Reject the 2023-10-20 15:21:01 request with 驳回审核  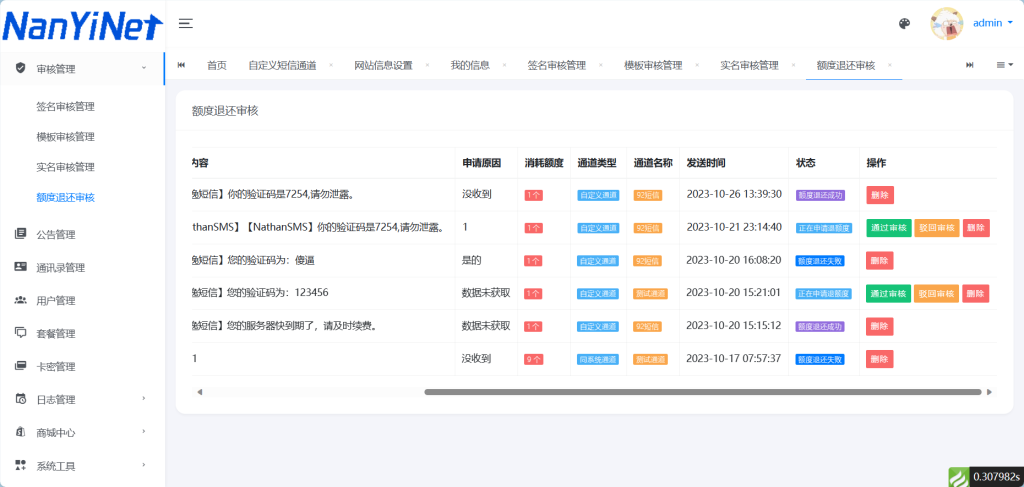click(936, 293)
